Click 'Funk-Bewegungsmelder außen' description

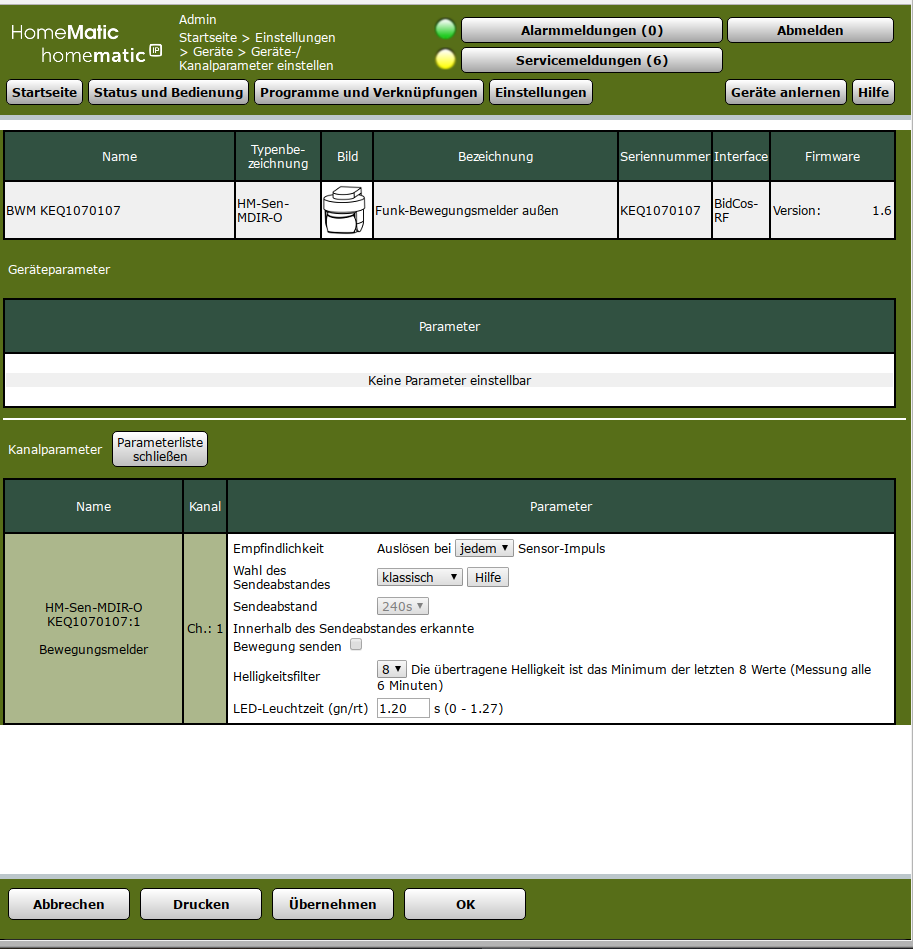click(x=466, y=211)
